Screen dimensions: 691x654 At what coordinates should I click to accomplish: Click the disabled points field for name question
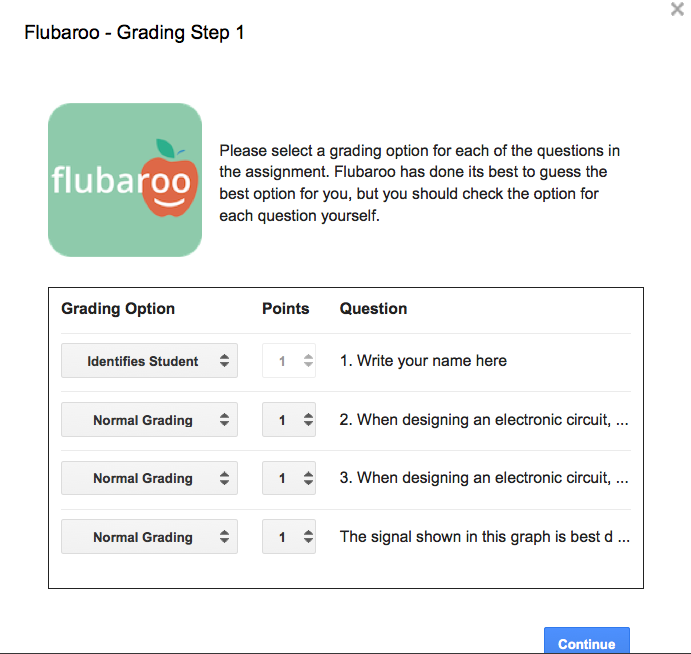tap(289, 361)
